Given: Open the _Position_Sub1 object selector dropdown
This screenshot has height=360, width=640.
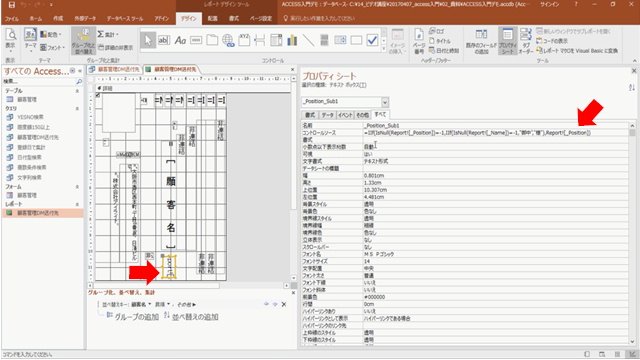Looking at the screenshot, I should (384, 102).
